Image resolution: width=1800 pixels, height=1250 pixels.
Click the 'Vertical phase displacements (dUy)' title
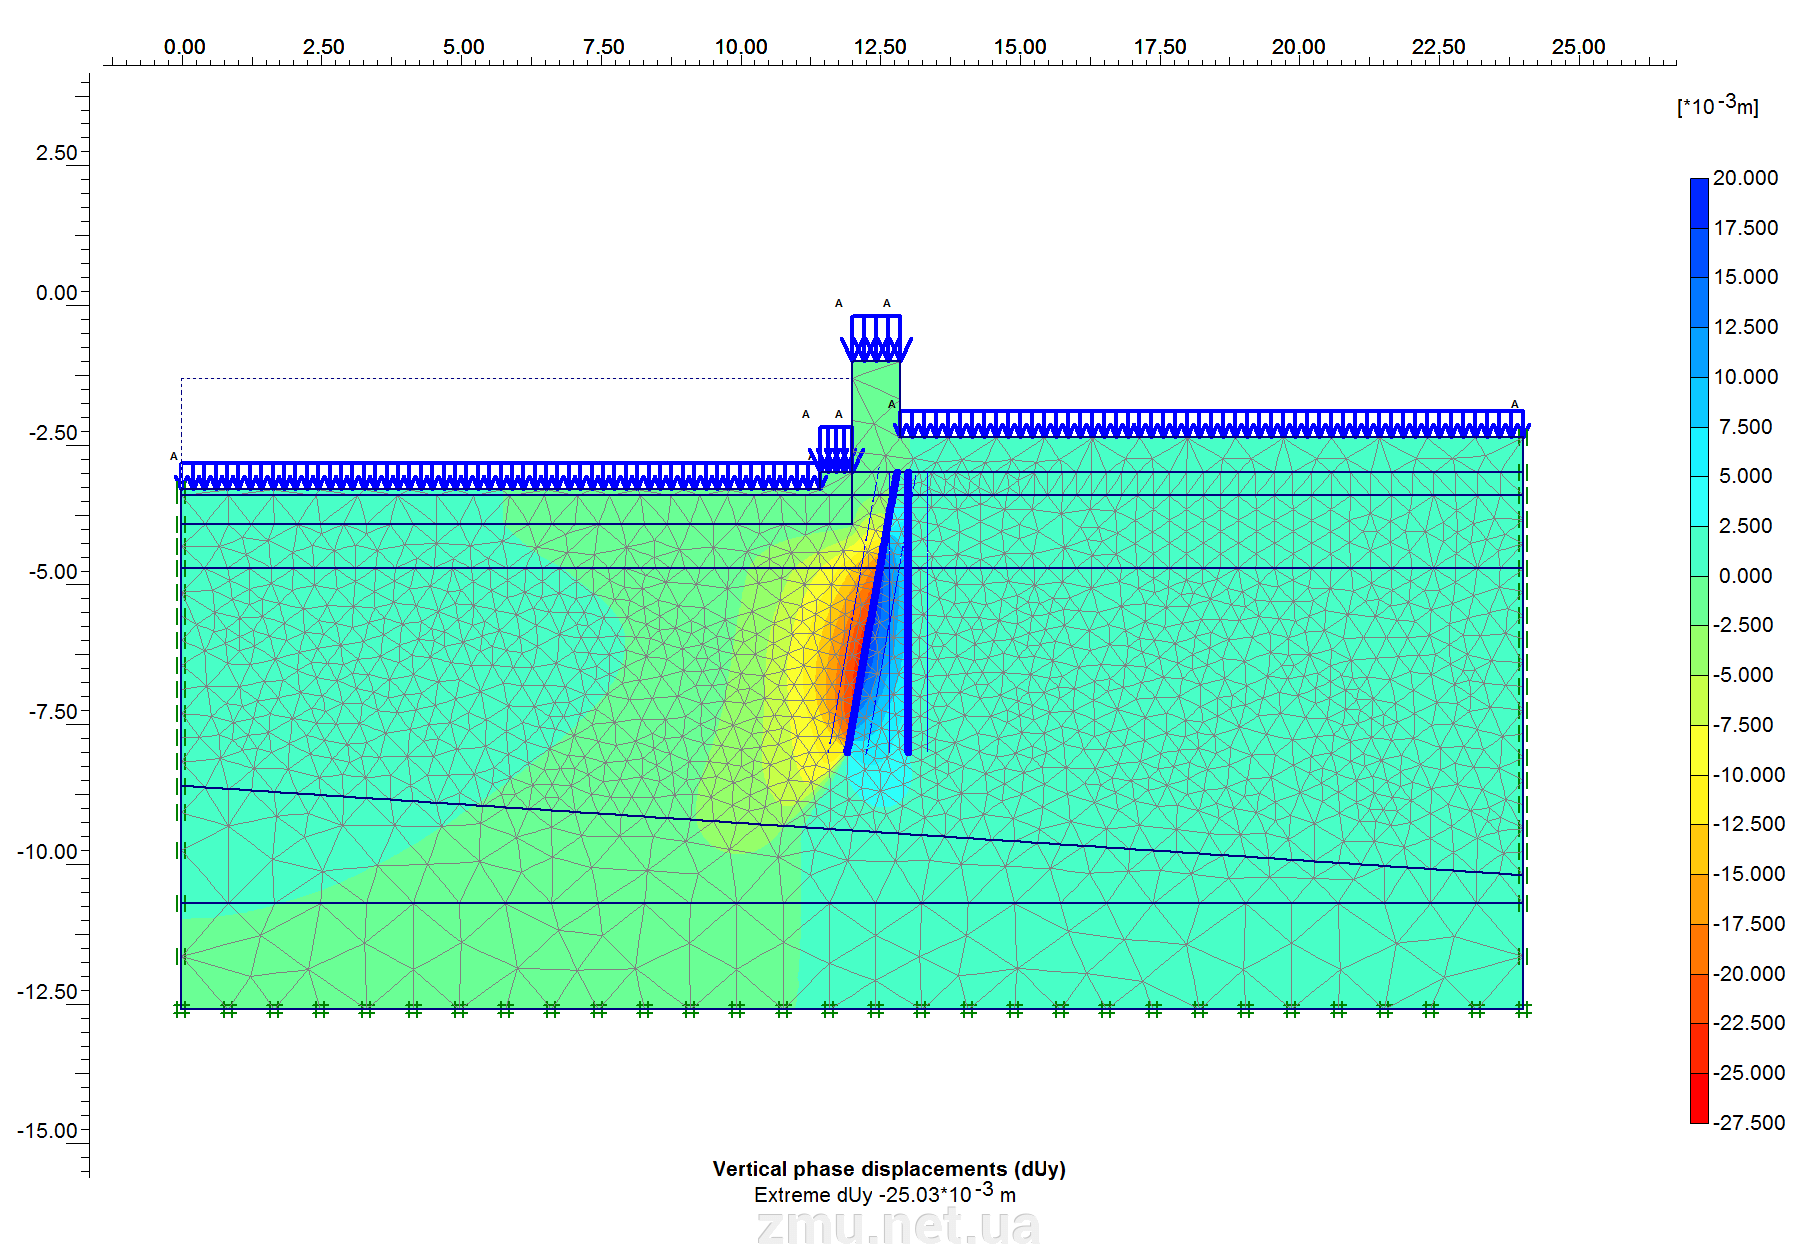(x=889, y=1169)
